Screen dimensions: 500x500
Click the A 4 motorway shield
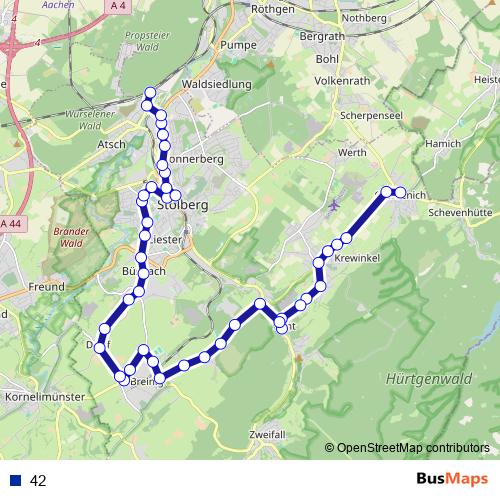(118, 6)
